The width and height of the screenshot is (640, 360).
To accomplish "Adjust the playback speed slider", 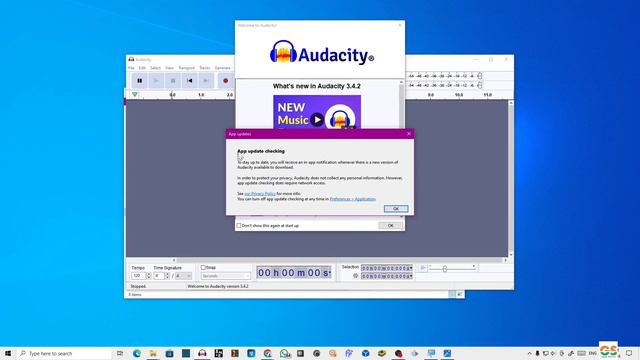I will 444,269.
